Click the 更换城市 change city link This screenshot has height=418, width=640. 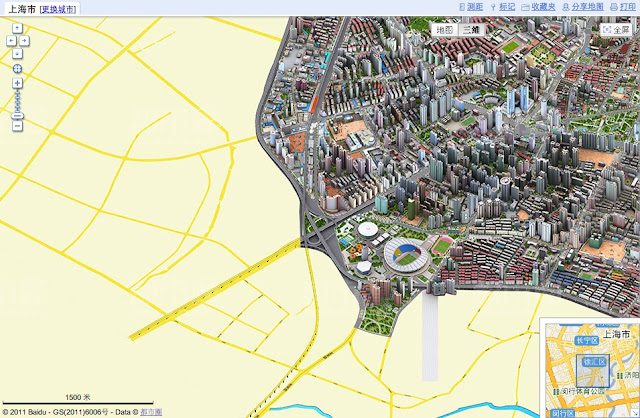pos(59,9)
